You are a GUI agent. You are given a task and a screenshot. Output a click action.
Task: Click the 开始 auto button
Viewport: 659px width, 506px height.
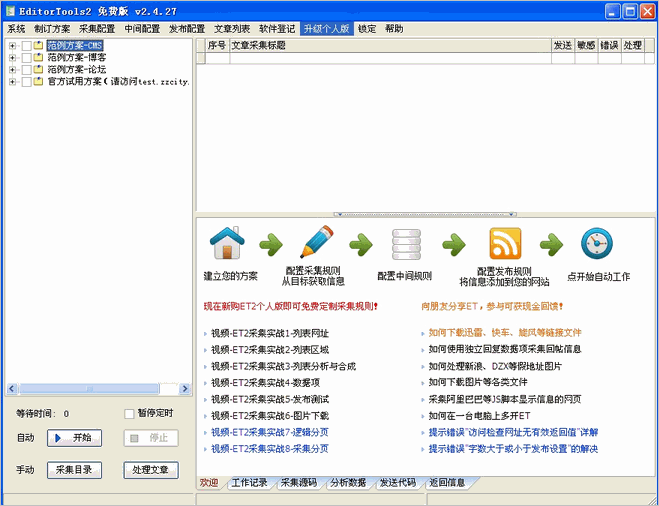74,438
